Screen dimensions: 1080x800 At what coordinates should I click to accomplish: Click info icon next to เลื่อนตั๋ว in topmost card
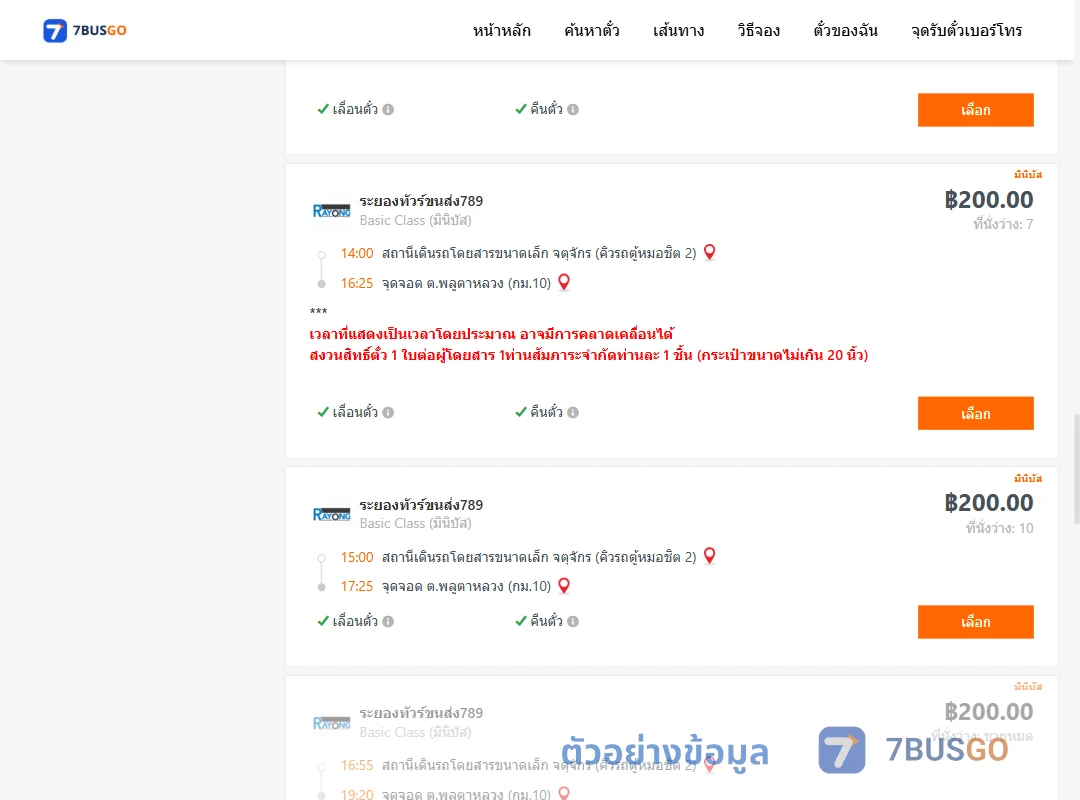(x=388, y=110)
